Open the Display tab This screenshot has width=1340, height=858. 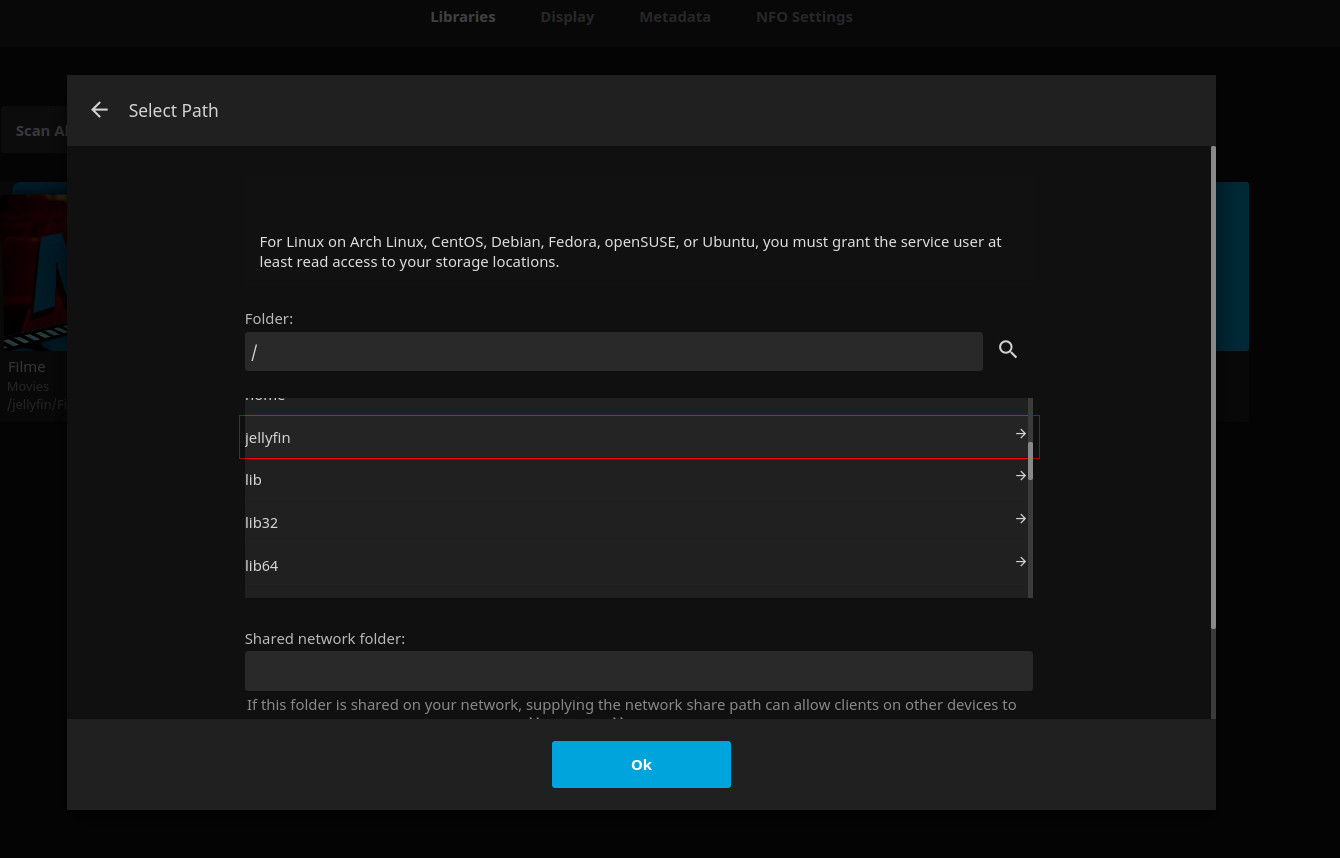click(567, 17)
